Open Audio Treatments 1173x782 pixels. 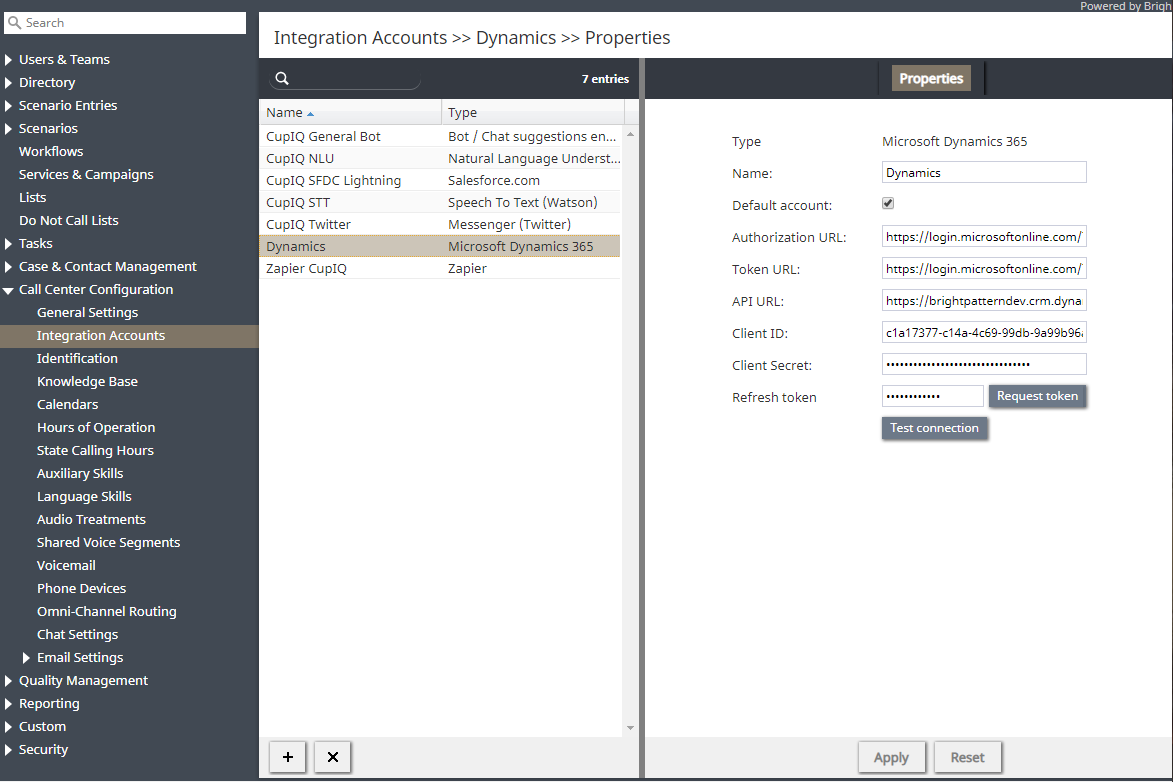click(91, 519)
